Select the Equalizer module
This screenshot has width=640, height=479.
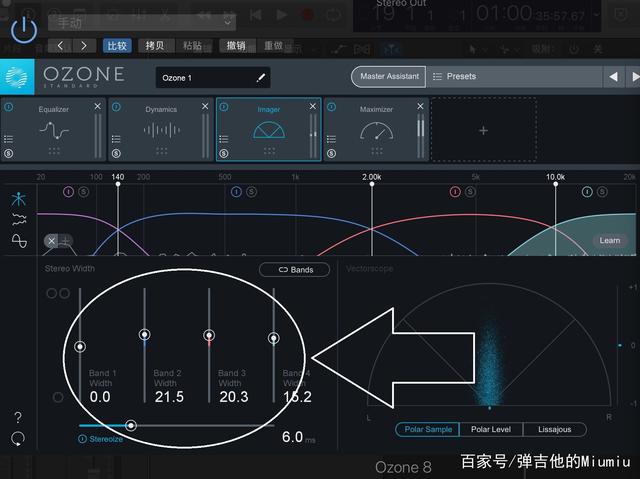pyautogui.click(x=53, y=130)
